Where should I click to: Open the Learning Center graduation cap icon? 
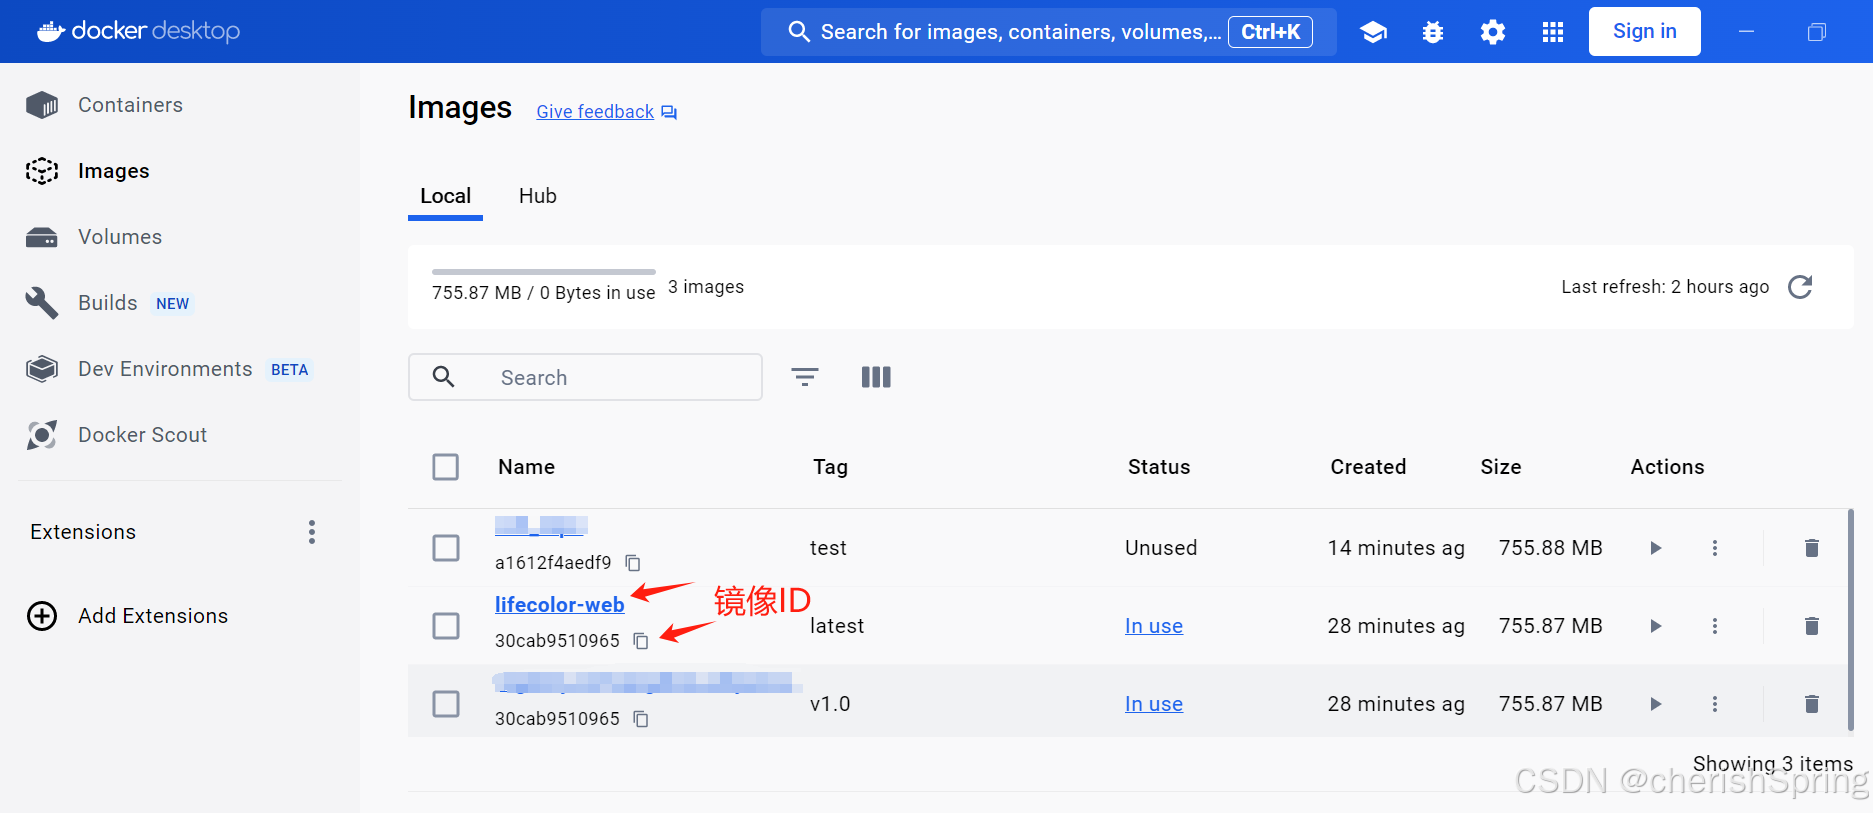tap(1373, 32)
